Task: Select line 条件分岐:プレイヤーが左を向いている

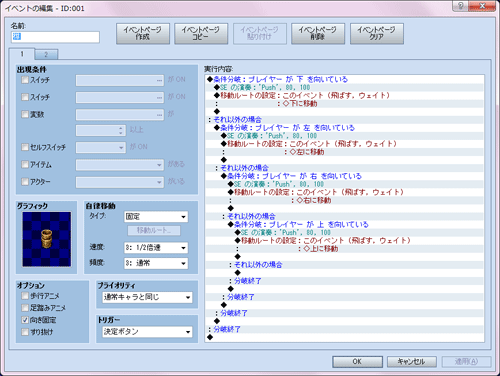Action: (344, 128)
